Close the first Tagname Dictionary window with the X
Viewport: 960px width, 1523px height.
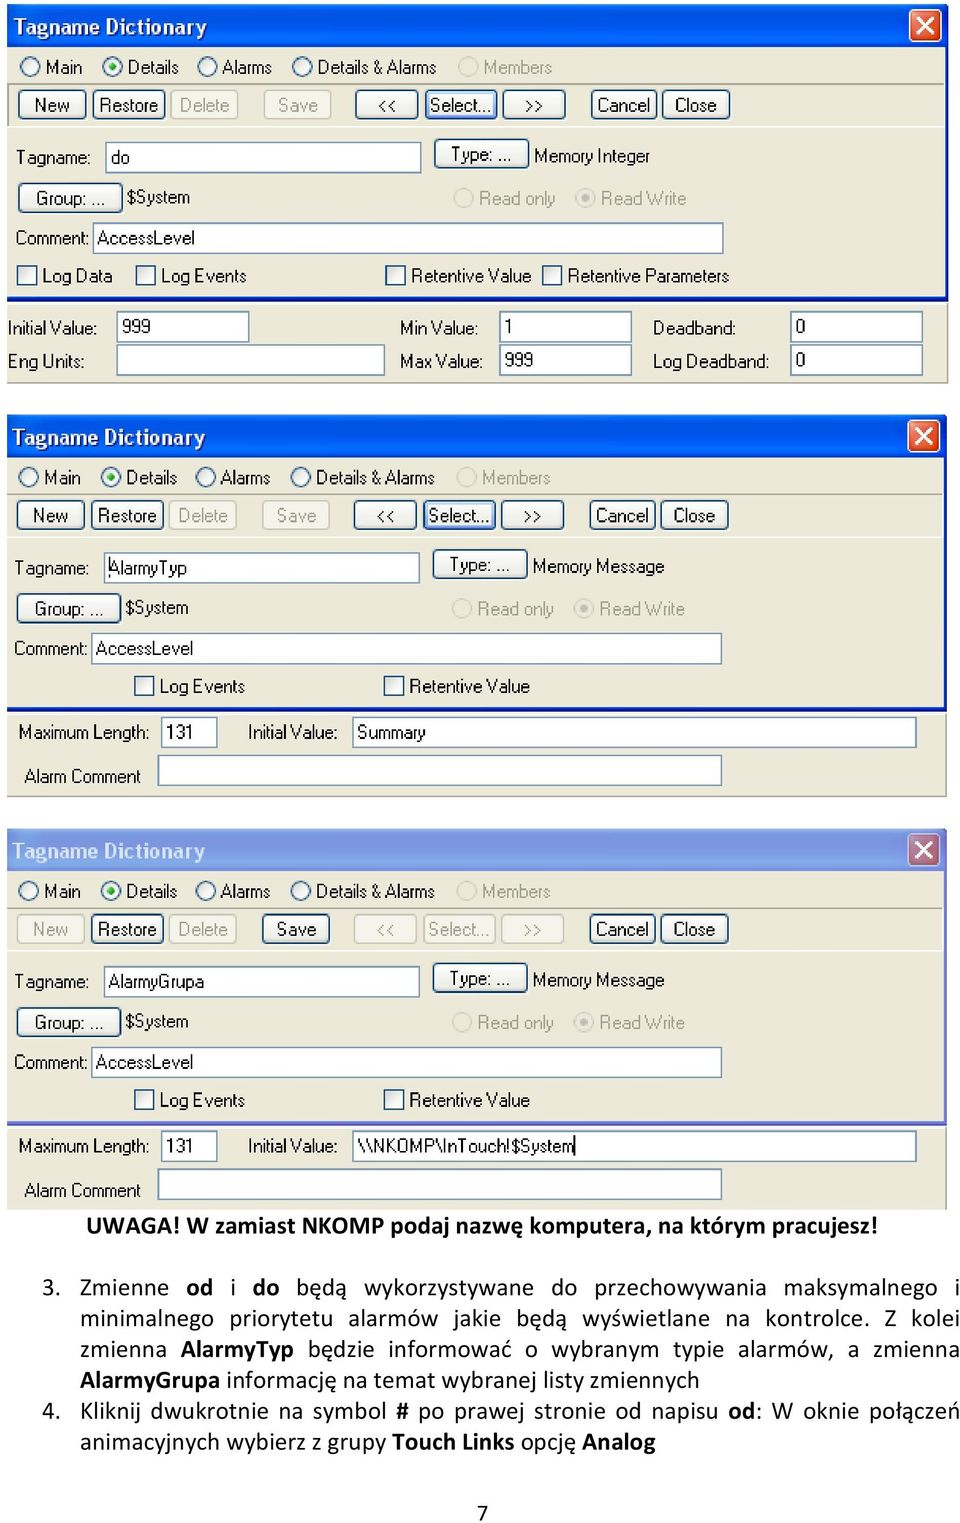point(926,25)
